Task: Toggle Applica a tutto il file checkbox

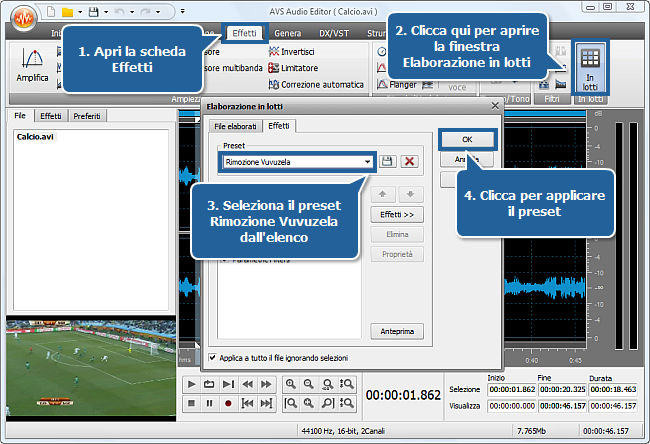Action: click(212, 357)
